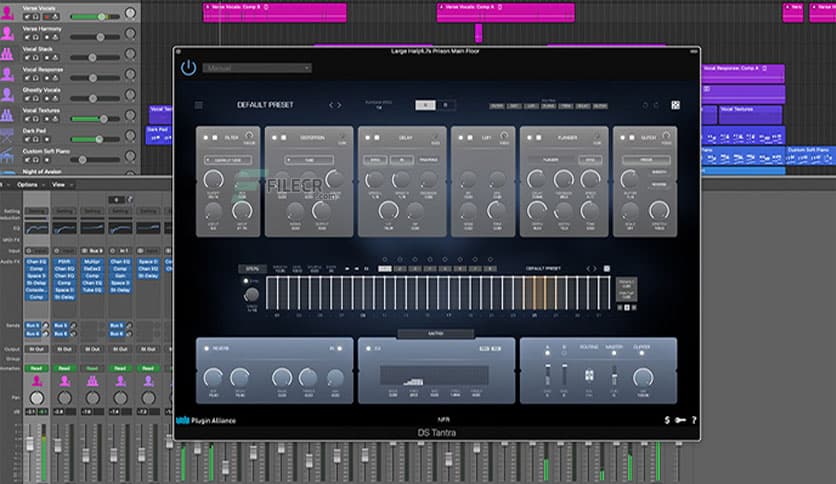Viewport: 836px width, 484px height.
Task: Click the randomize dice icon
Action: tap(676, 105)
